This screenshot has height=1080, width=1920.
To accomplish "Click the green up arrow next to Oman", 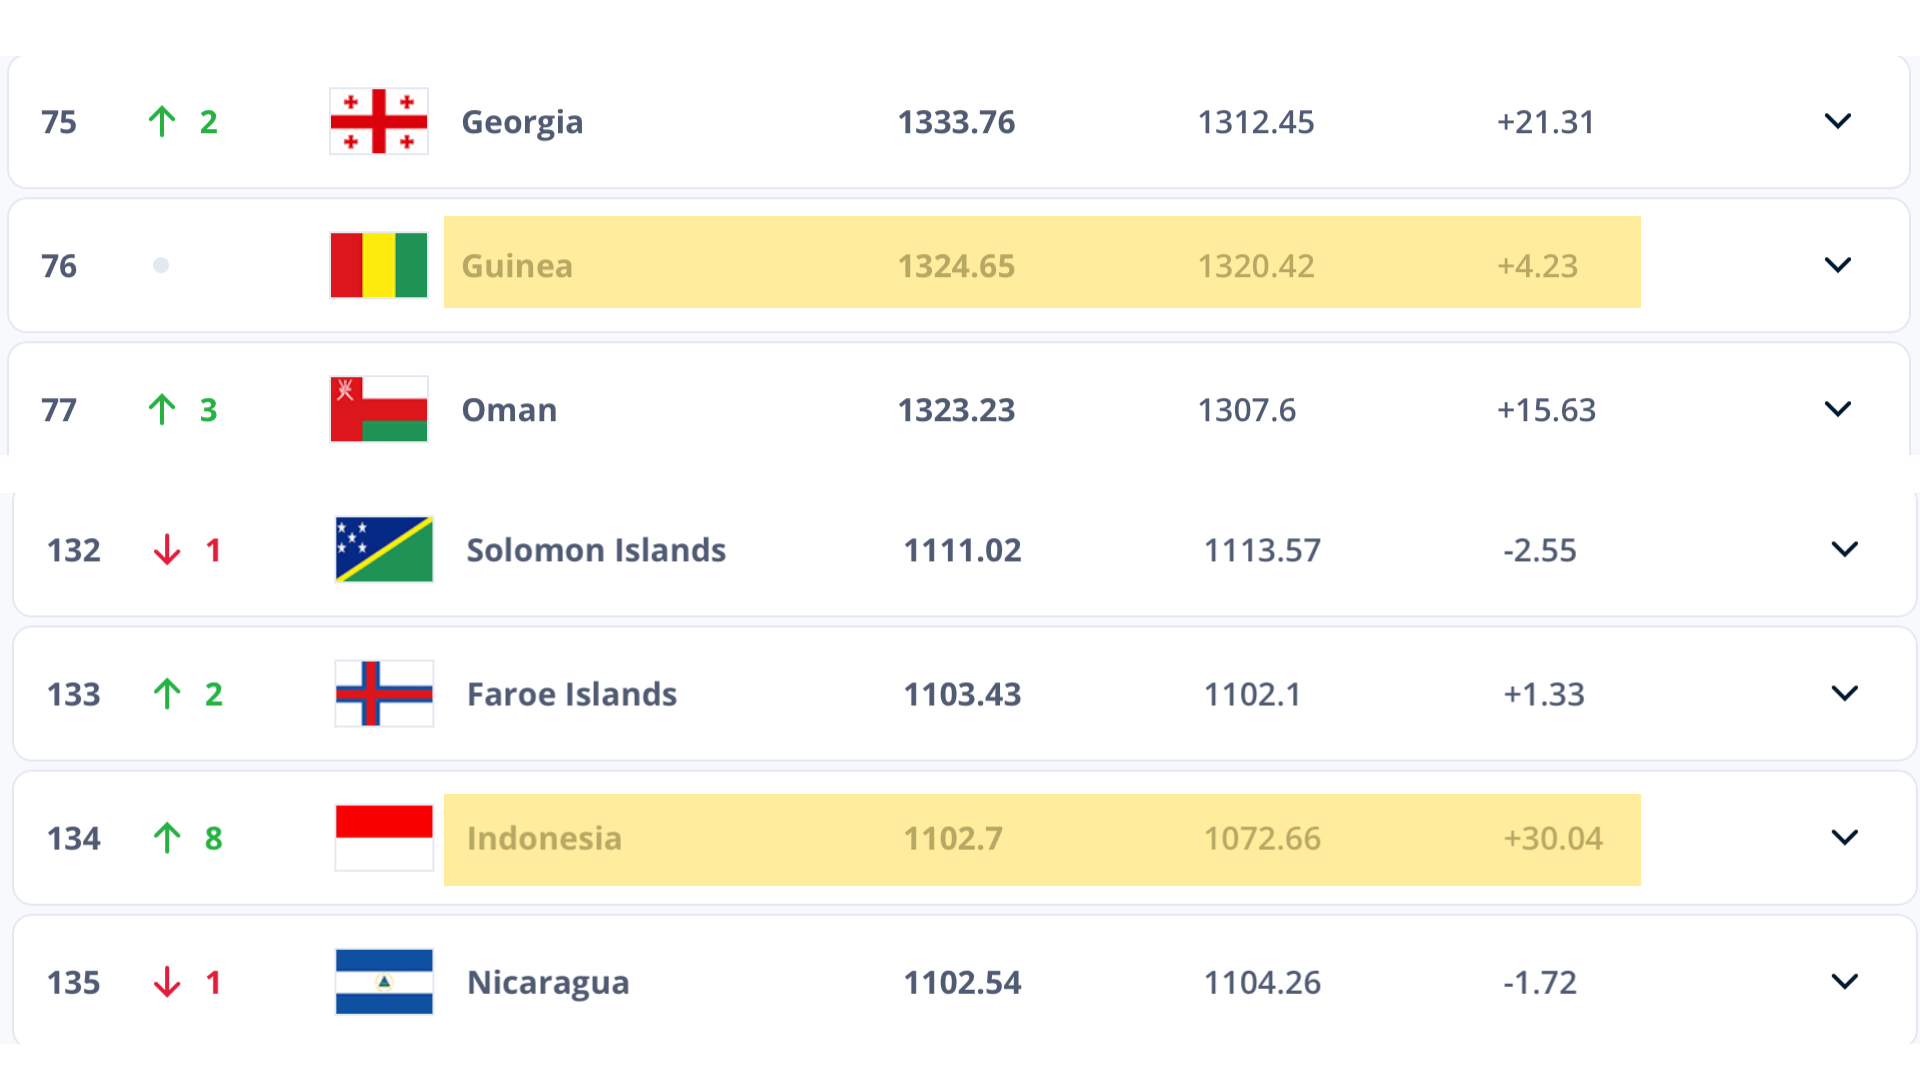I will [x=162, y=409].
